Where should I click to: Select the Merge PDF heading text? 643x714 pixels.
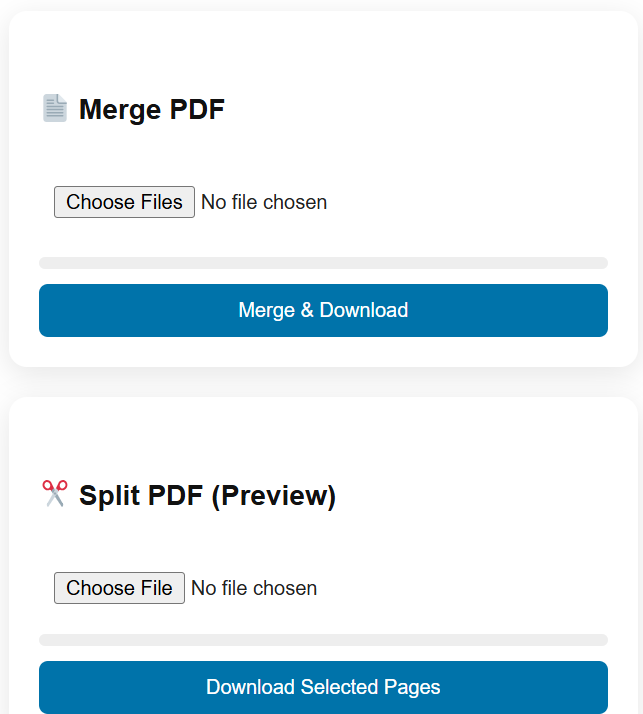[152, 110]
